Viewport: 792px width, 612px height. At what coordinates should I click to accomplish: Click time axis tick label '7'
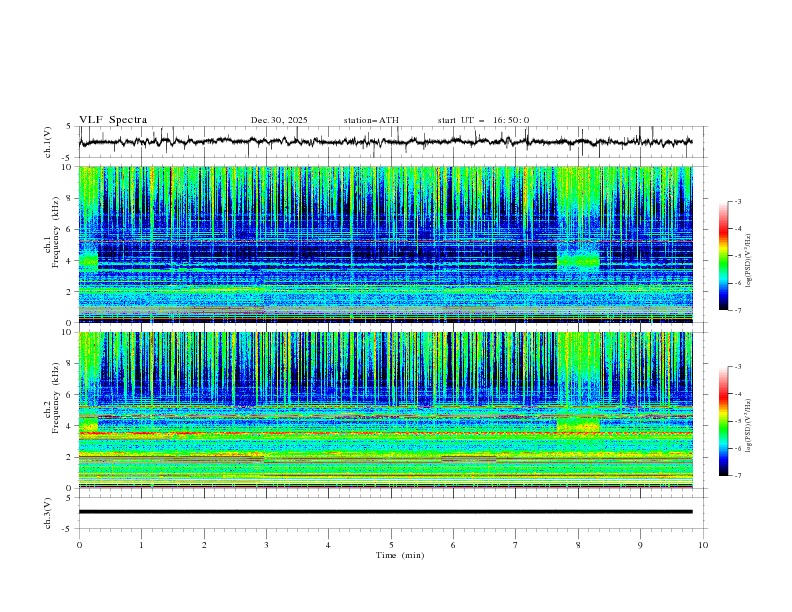(x=516, y=545)
